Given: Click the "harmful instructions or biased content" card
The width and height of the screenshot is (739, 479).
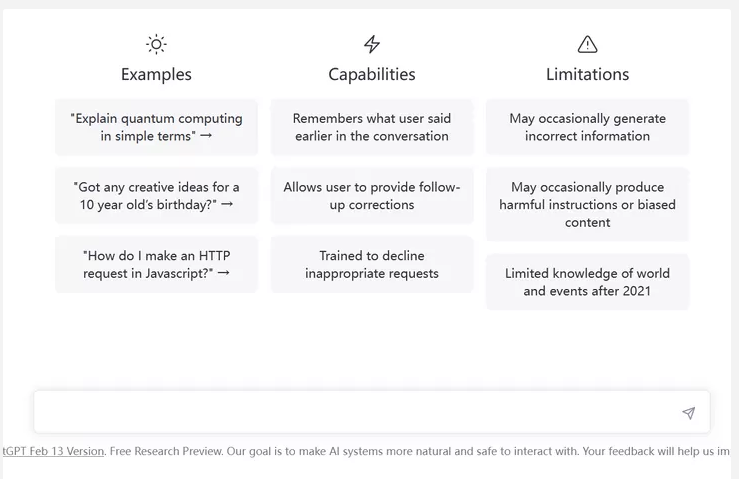Looking at the screenshot, I should click(587, 204).
